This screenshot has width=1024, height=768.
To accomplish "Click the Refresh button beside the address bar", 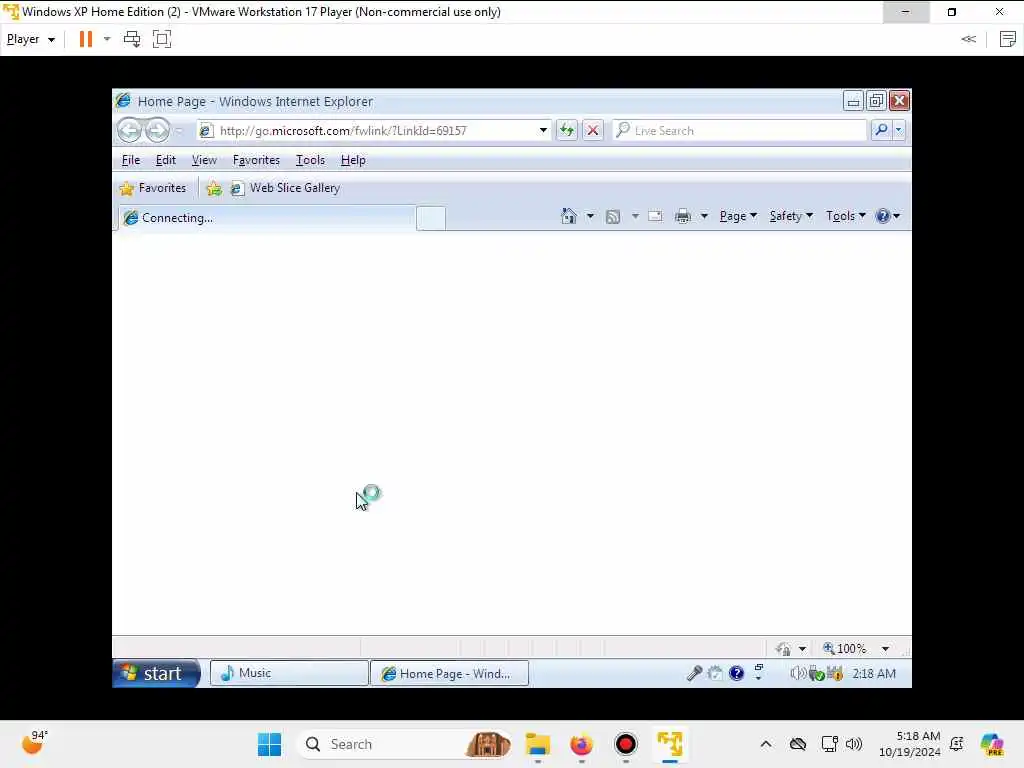I will point(567,131).
